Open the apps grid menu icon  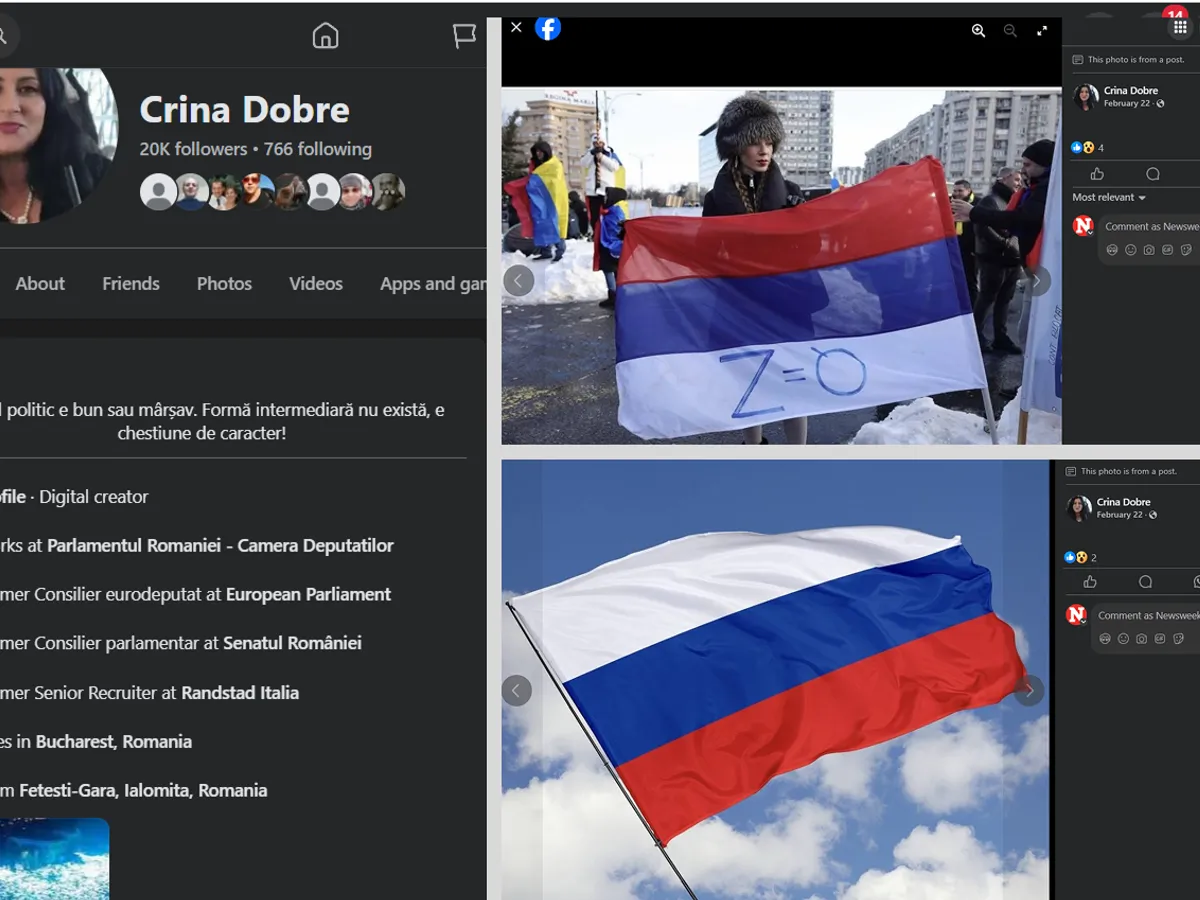pos(1180,27)
